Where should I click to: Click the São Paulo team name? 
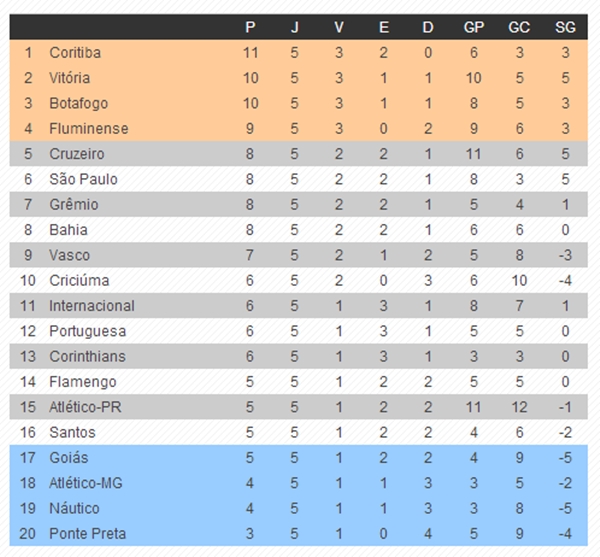pyautogui.click(x=83, y=179)
